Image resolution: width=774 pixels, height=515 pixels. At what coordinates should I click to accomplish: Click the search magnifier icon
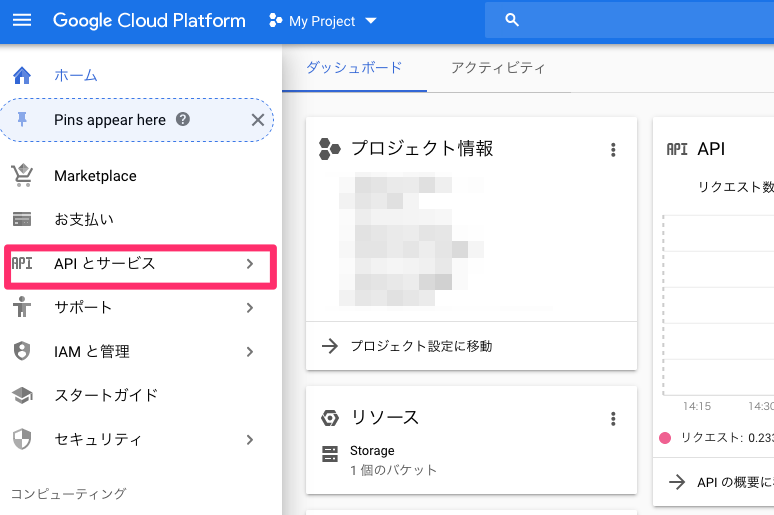[512, 20]
